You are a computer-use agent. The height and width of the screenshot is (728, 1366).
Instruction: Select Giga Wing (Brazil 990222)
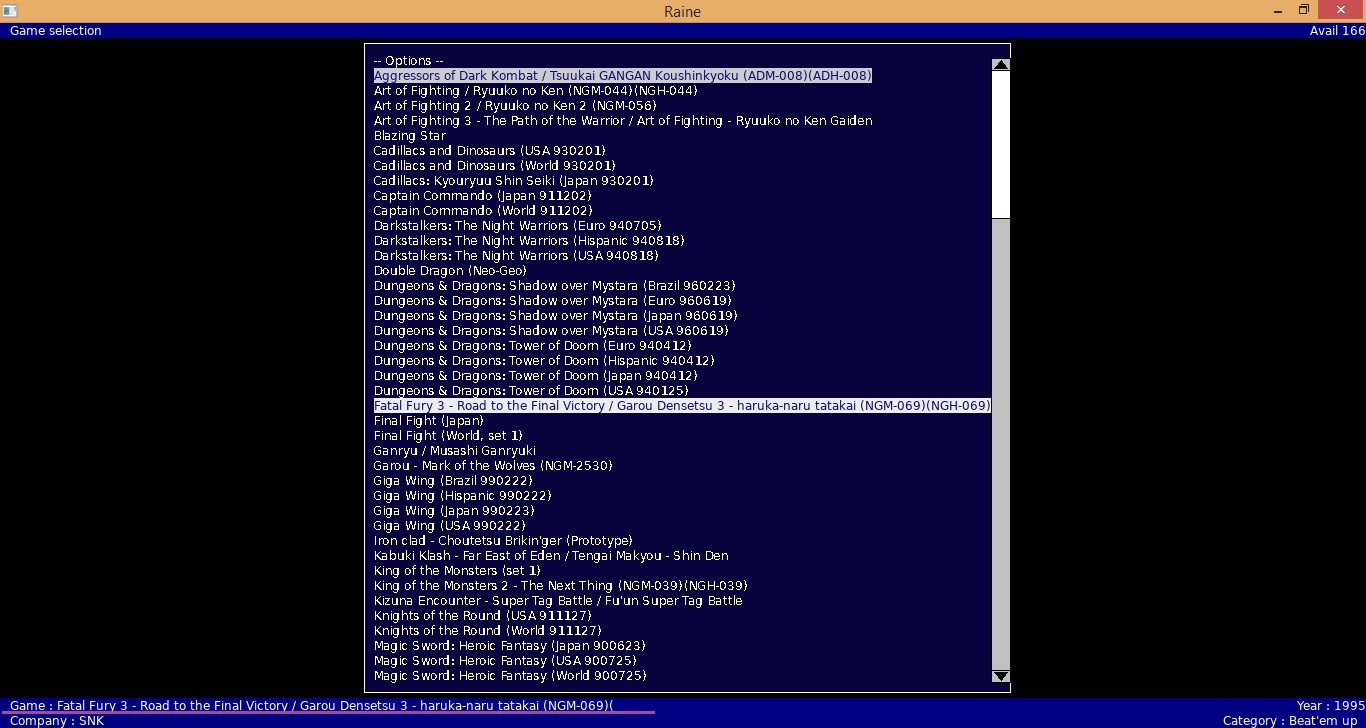coord(453,481)
